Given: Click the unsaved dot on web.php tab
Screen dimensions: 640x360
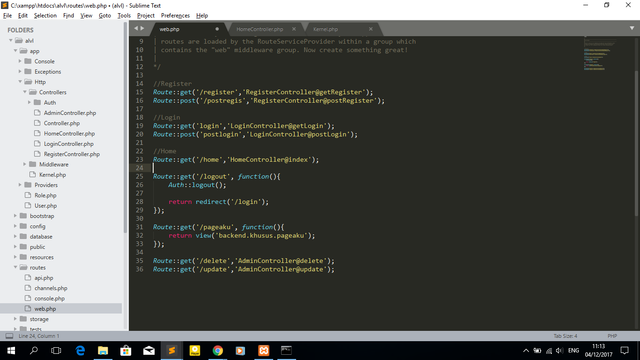Looking at the screenshot, I should pos(217,29).
